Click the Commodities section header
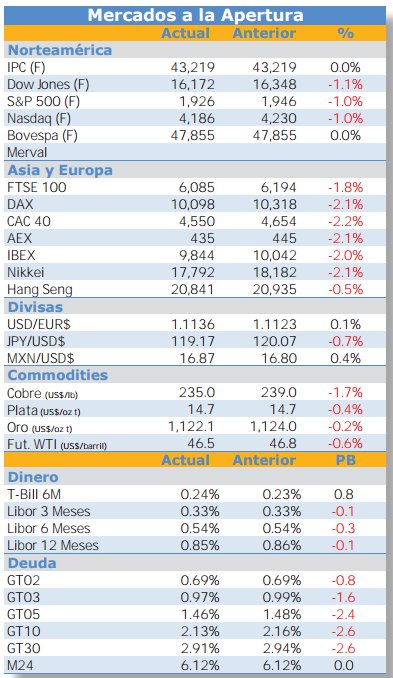393x678 pixels. coord(58,375)
